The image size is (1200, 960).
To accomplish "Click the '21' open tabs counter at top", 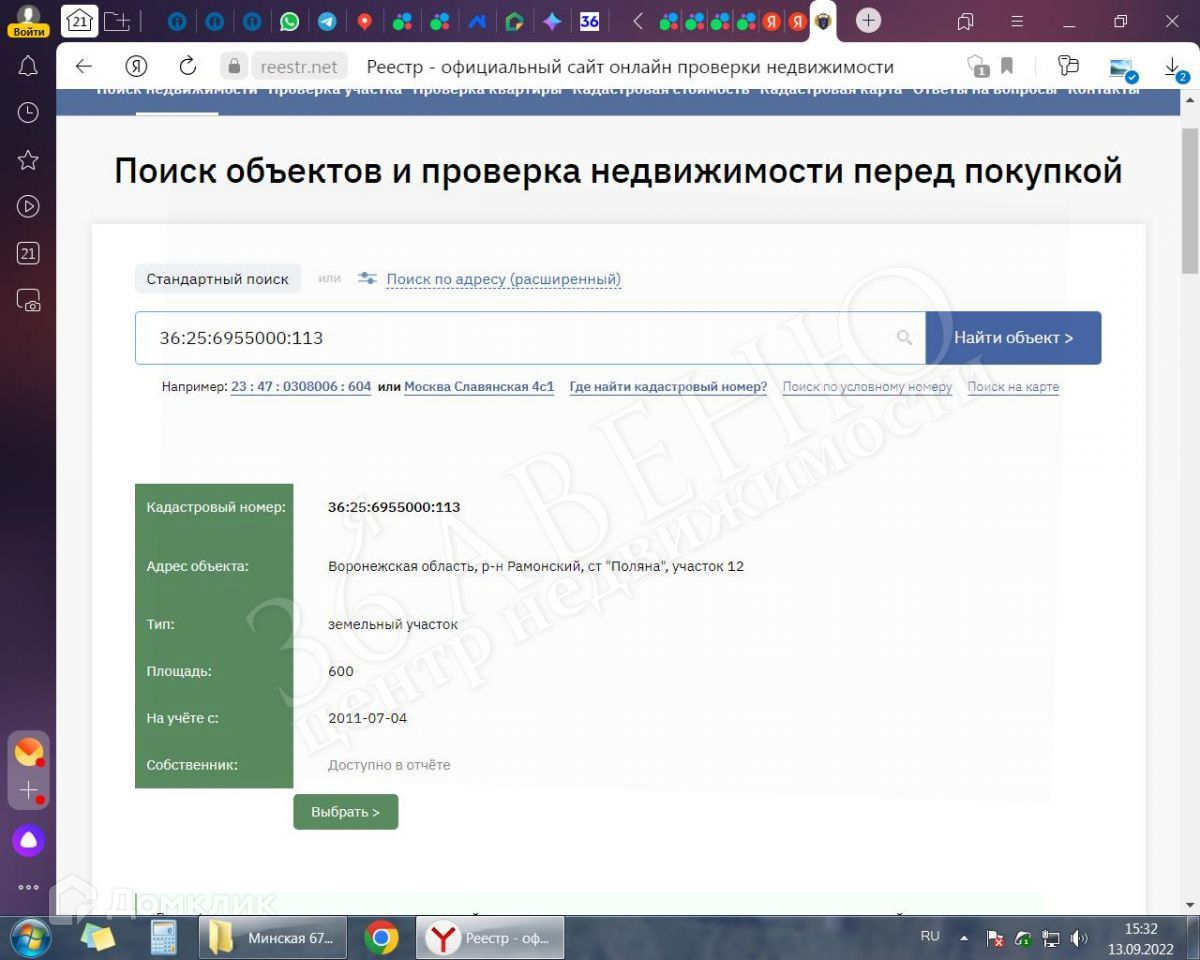I will (79, 20).
